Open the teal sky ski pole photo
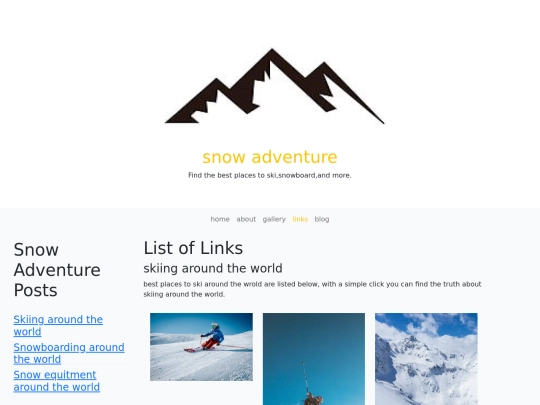 314,359
